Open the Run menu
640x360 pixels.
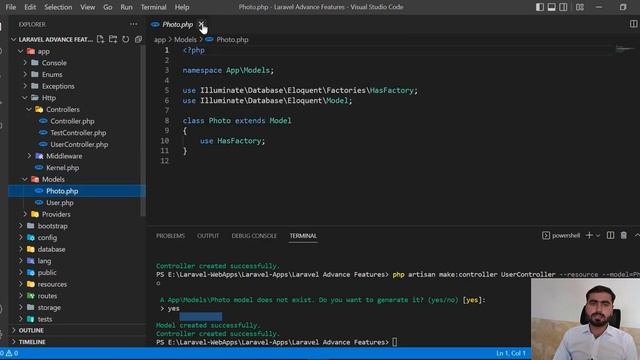[126, 7]
